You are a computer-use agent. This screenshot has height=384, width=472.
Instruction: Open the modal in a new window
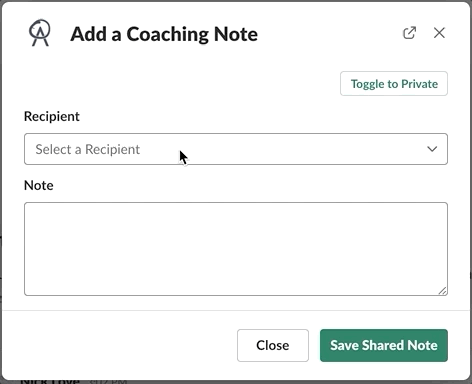pyautogui.click(x=409, y=33)
